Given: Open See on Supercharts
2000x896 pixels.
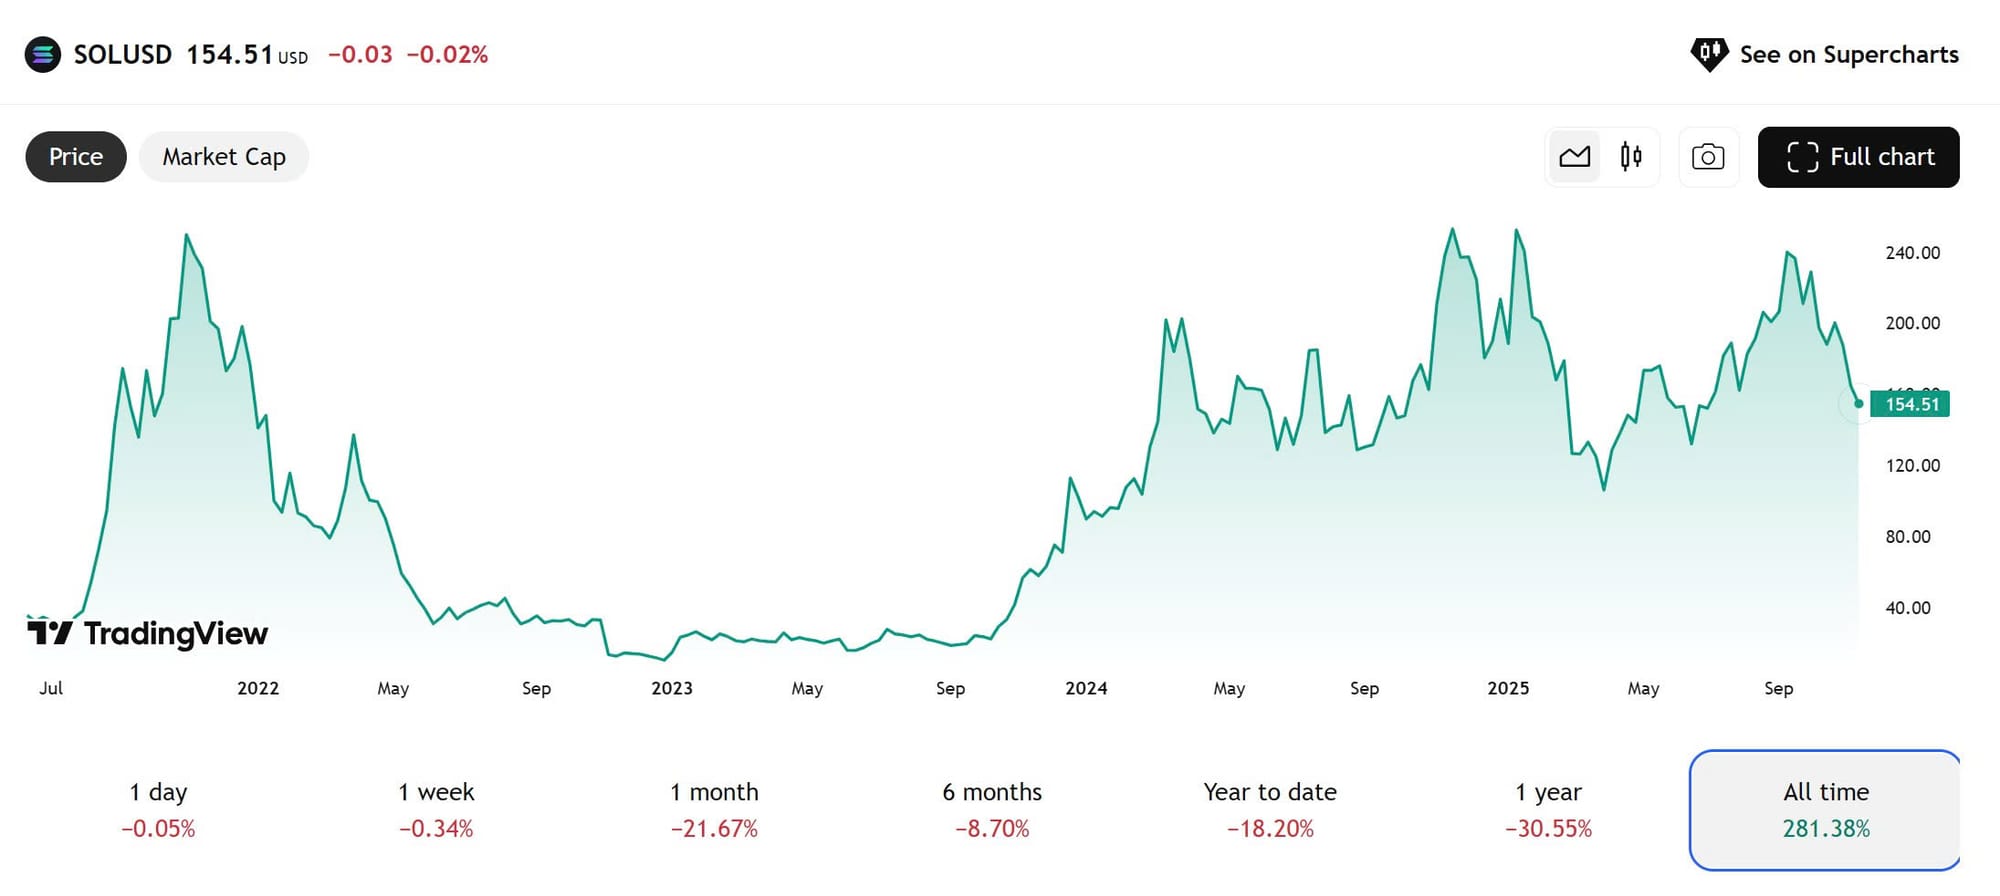Looking at the screenshot, I should point(1849,54).
